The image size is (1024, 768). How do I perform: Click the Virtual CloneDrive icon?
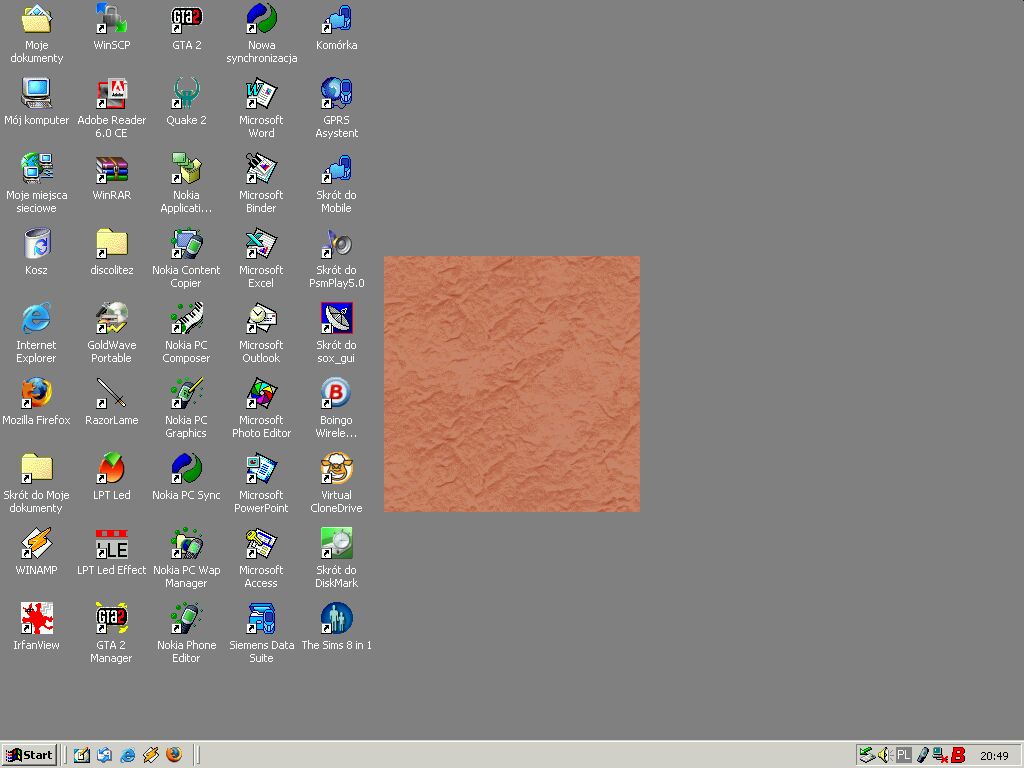336,468
